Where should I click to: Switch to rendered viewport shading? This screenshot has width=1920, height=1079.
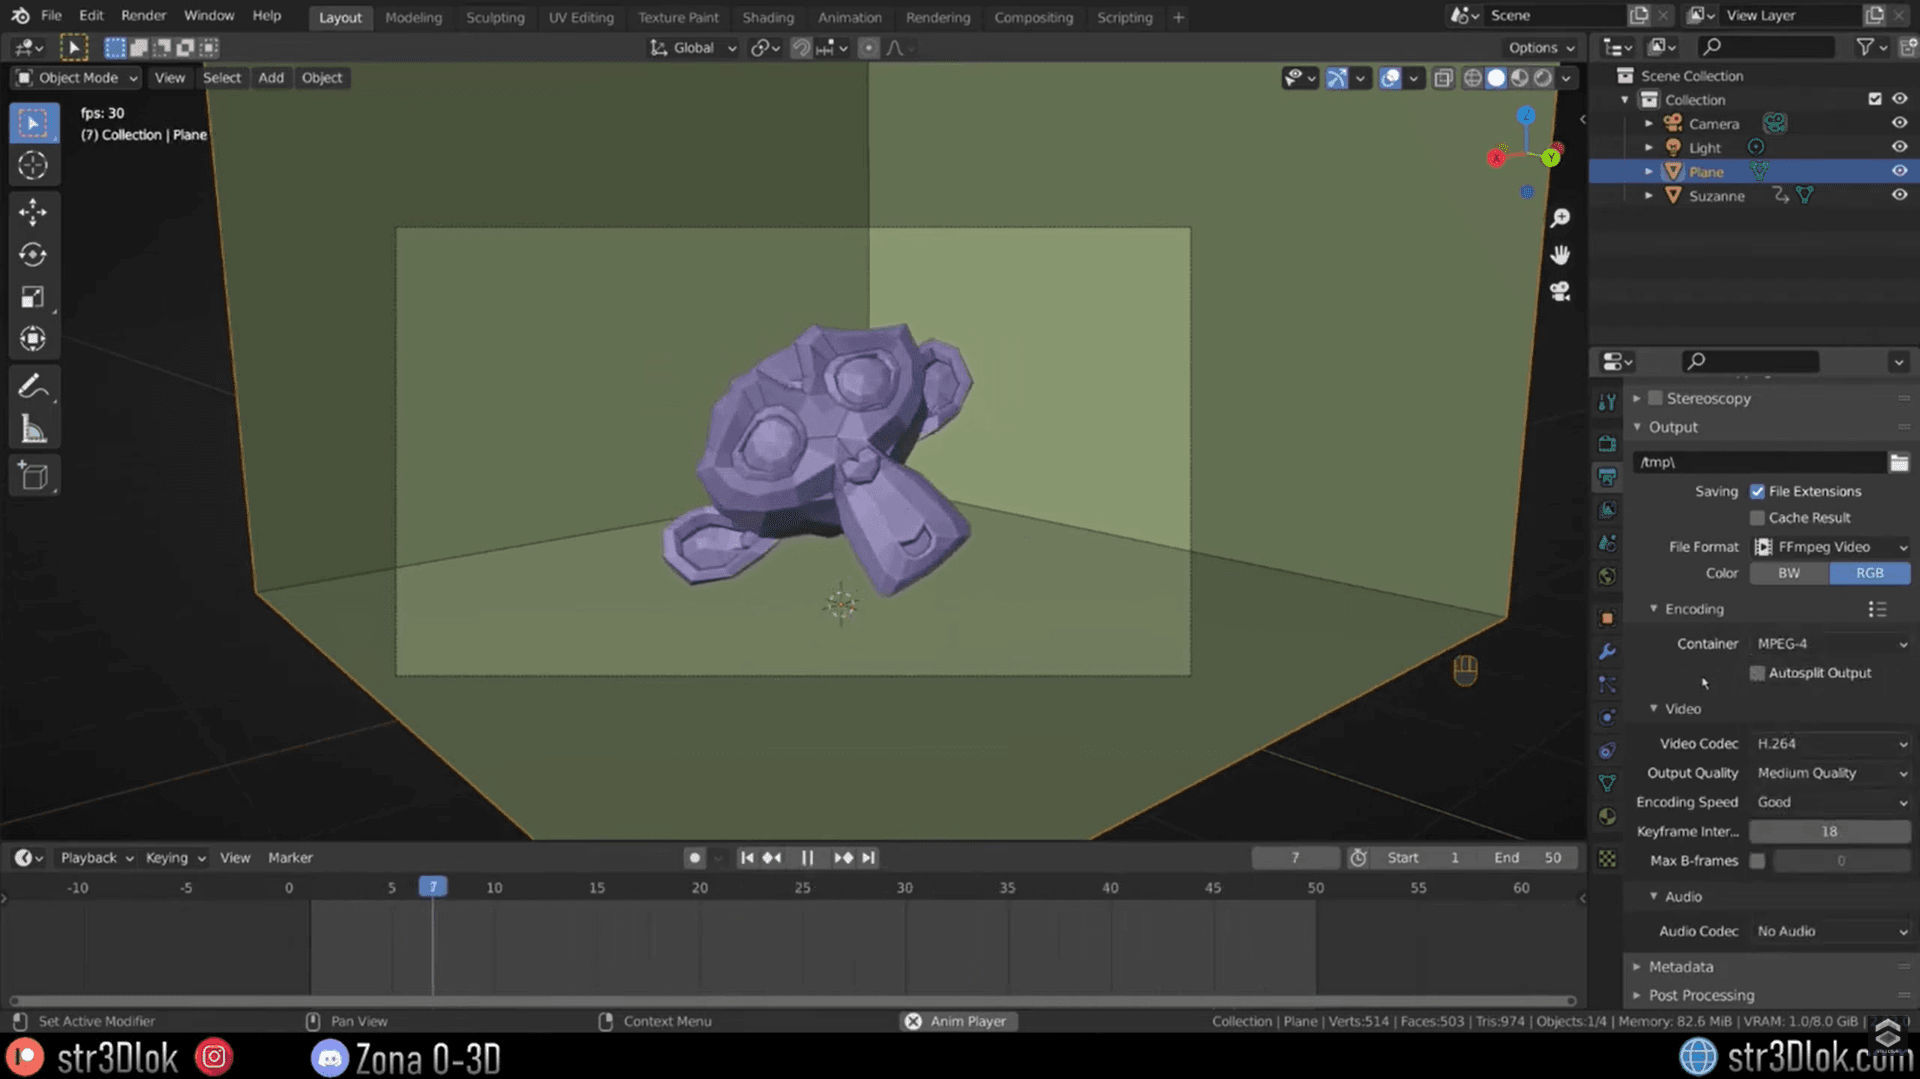coord(1543,78)
